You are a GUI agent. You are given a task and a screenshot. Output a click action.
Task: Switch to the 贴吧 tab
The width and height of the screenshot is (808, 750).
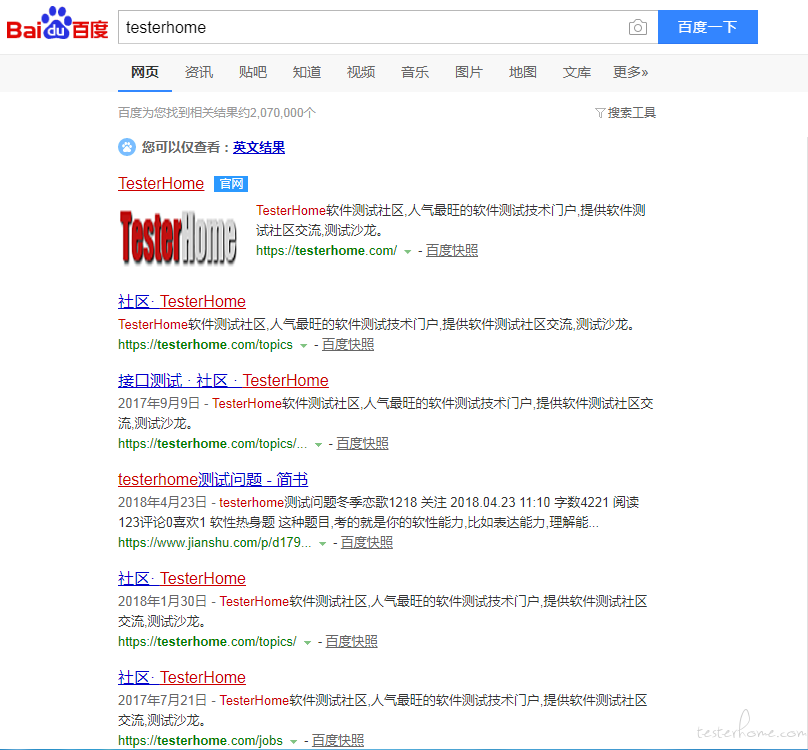(252, 72)
